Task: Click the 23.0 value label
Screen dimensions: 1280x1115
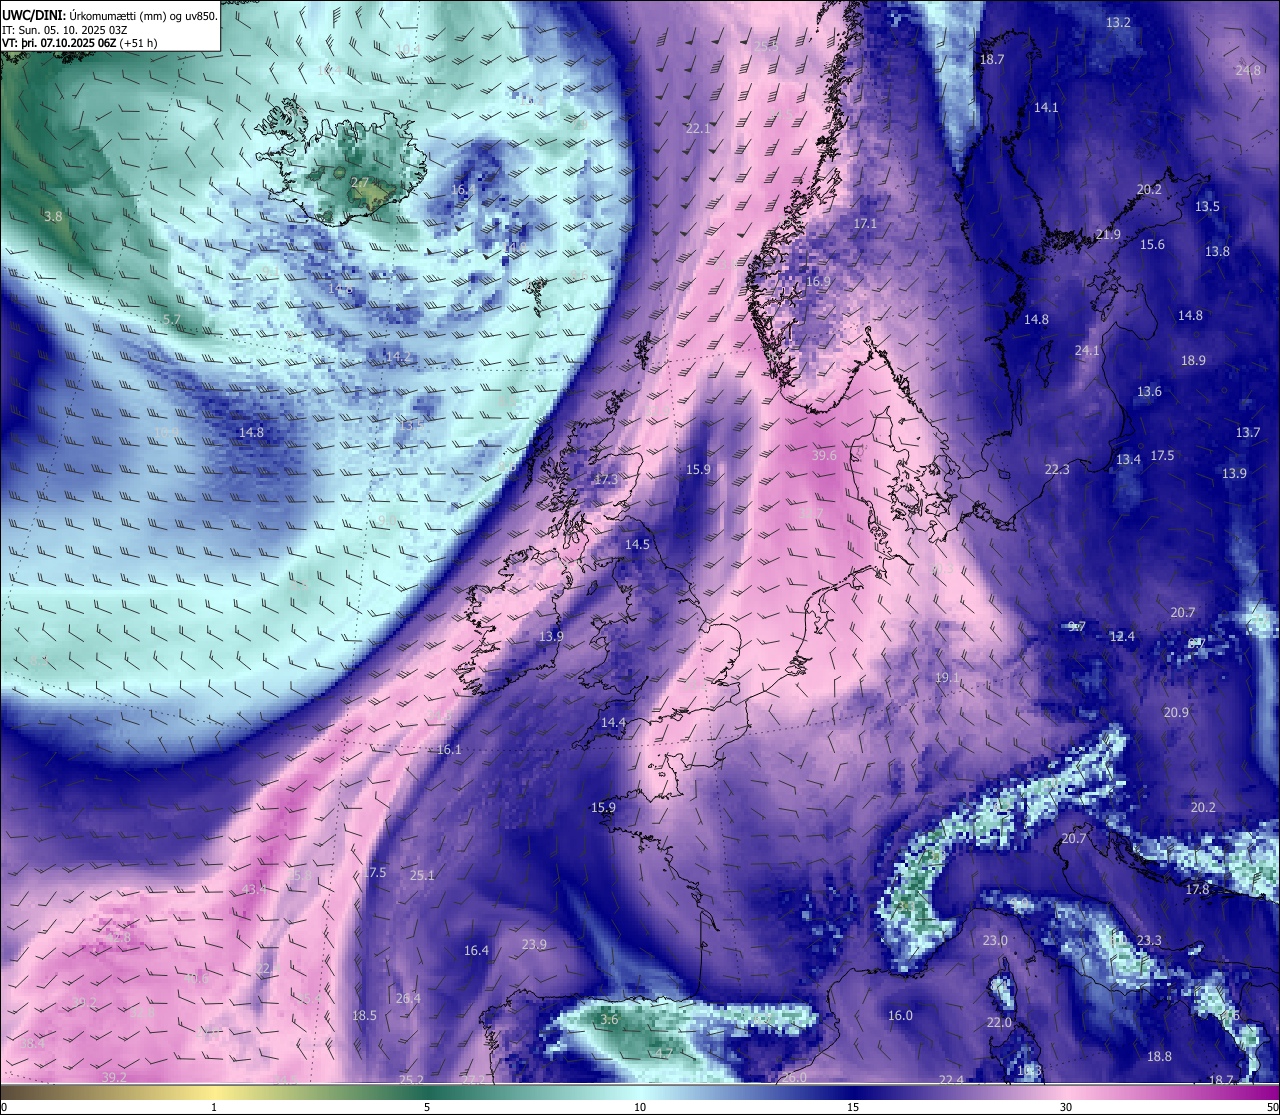Action: point(995,940)
